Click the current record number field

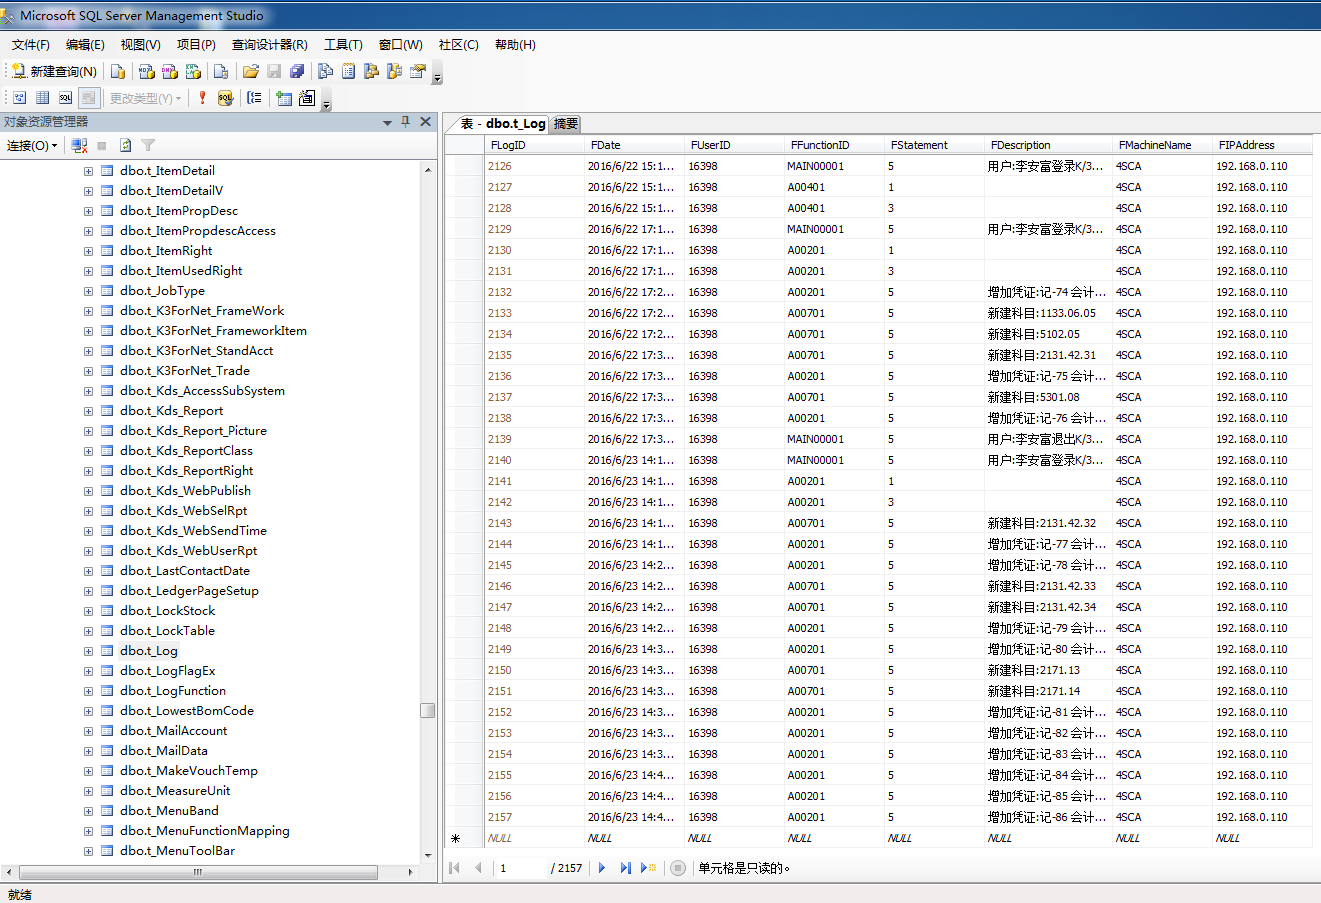[x=520, y=868]
